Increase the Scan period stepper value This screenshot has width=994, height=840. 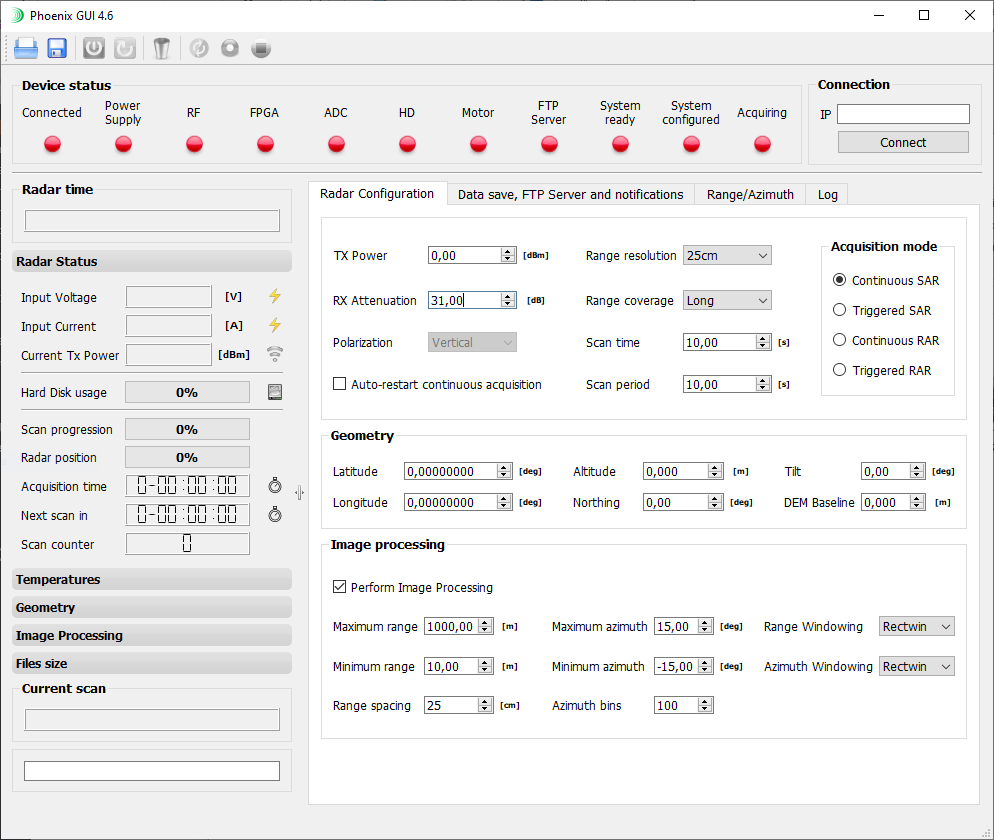point(764,380)
